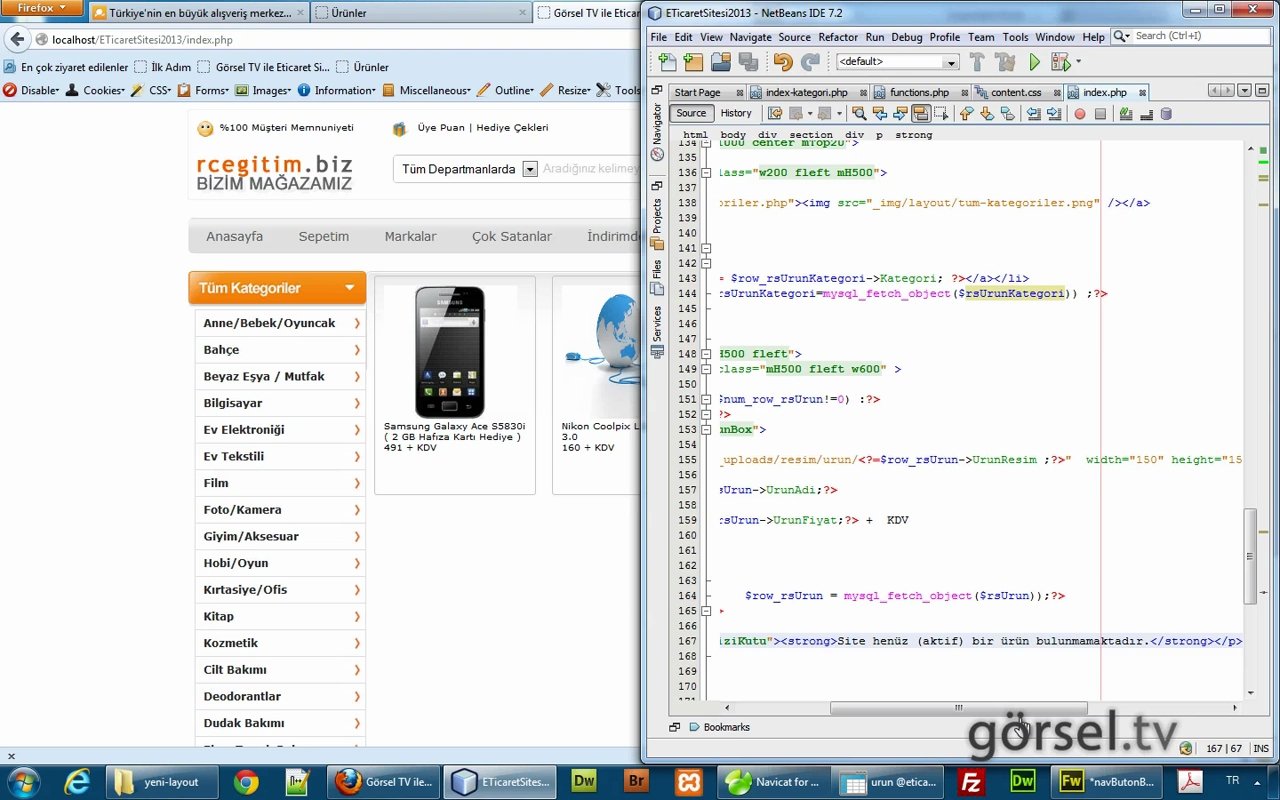Click the Redo arrow in NetBeans toolbar

click(810, 62)
